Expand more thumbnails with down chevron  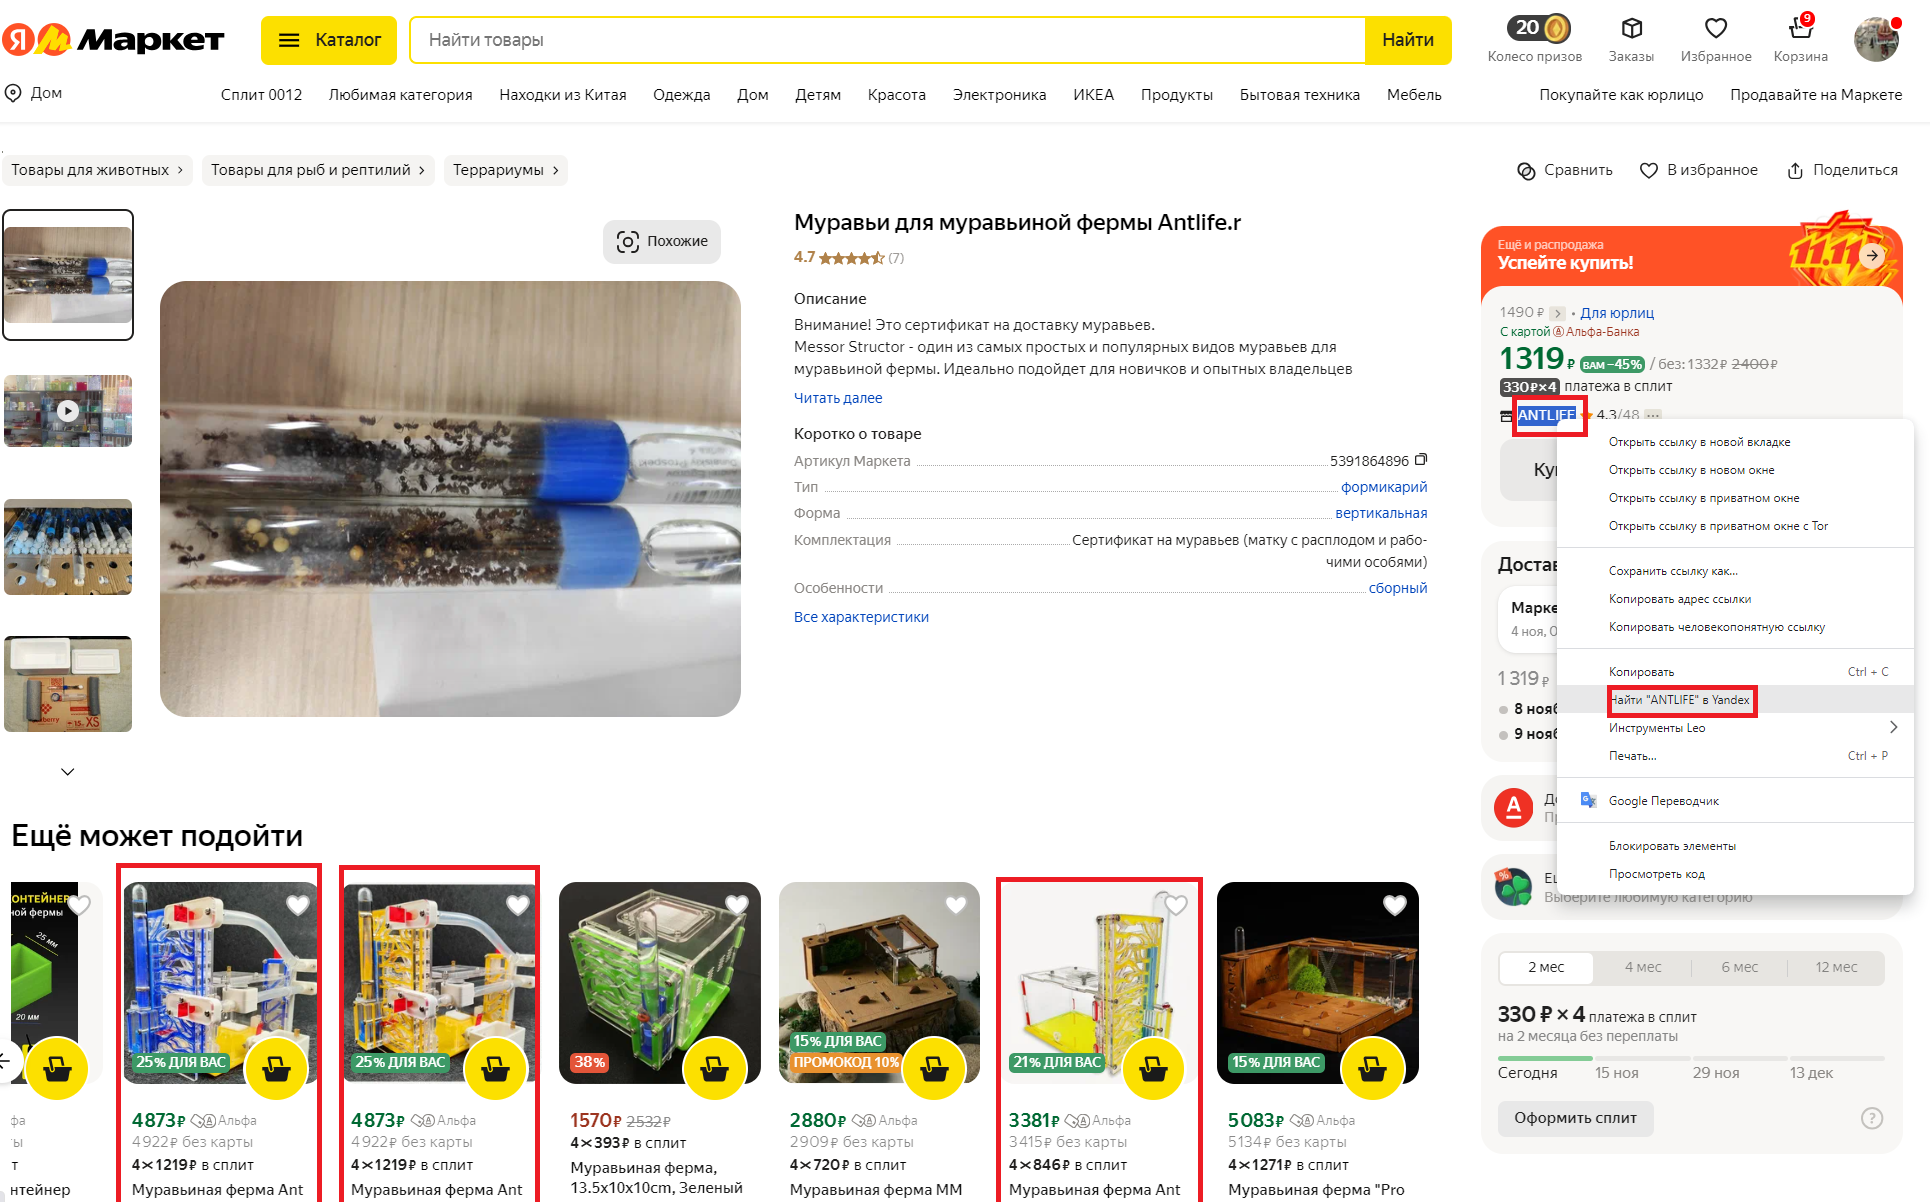(68, 772)
